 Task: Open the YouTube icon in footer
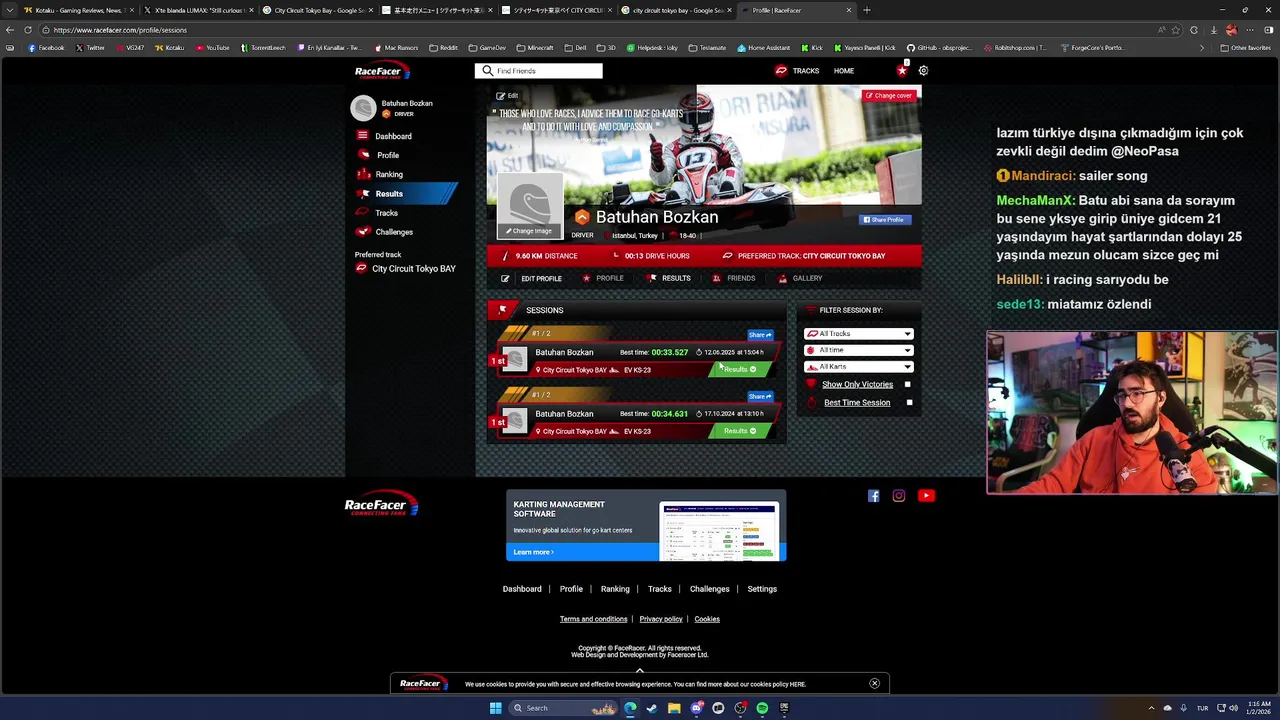point(926,496)
